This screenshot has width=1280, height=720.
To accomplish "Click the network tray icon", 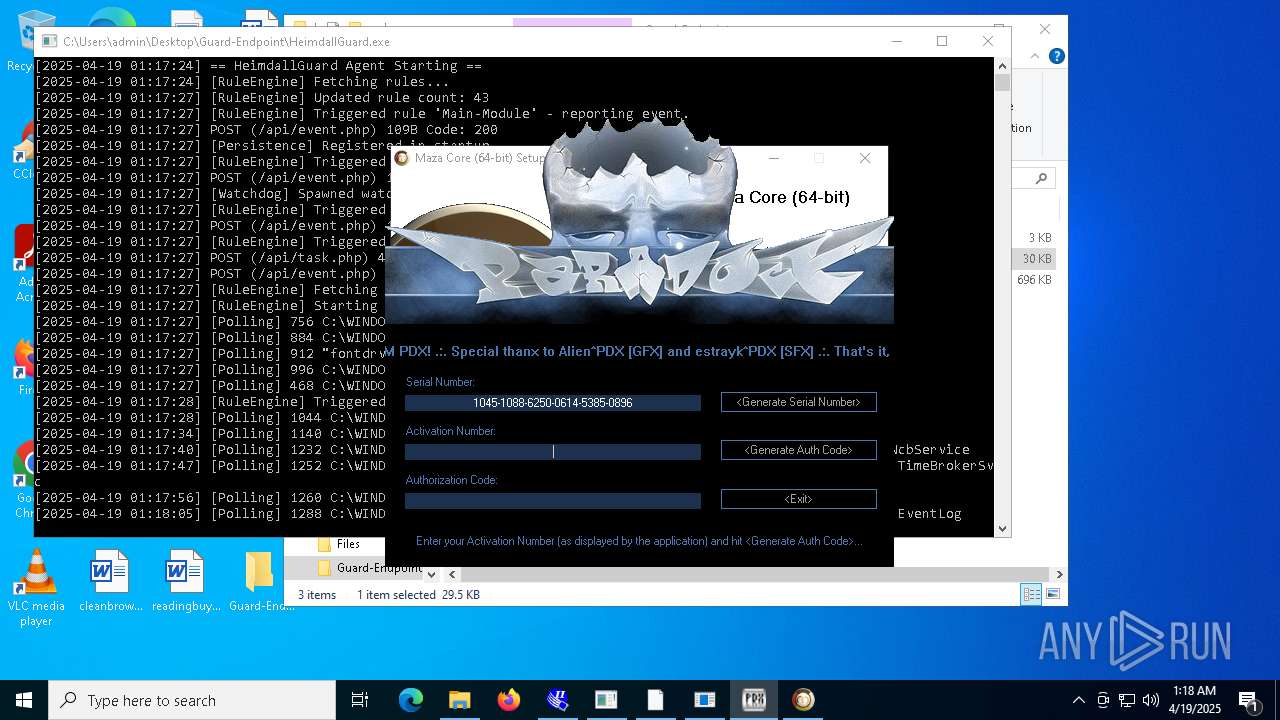I will pos(1127,700).
